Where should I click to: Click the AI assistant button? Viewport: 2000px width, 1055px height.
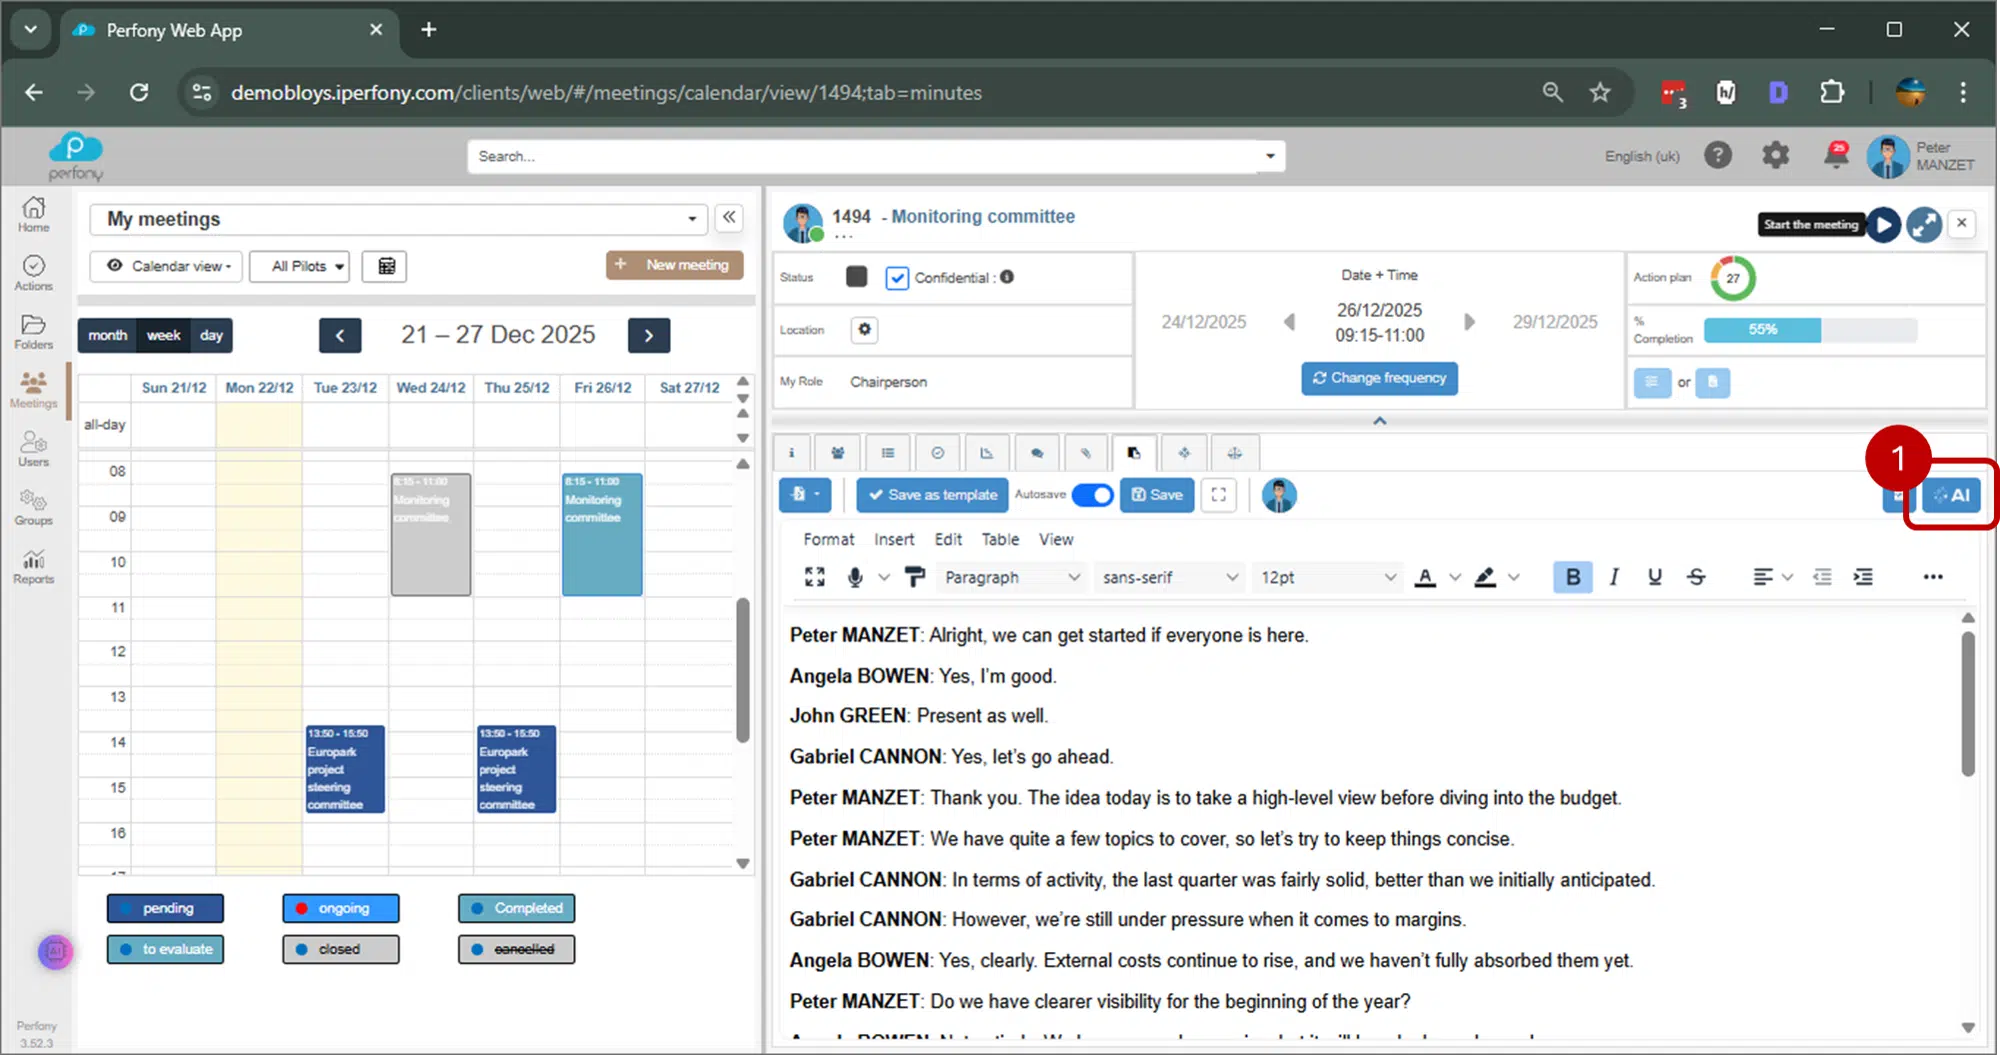click(1951, 495)
